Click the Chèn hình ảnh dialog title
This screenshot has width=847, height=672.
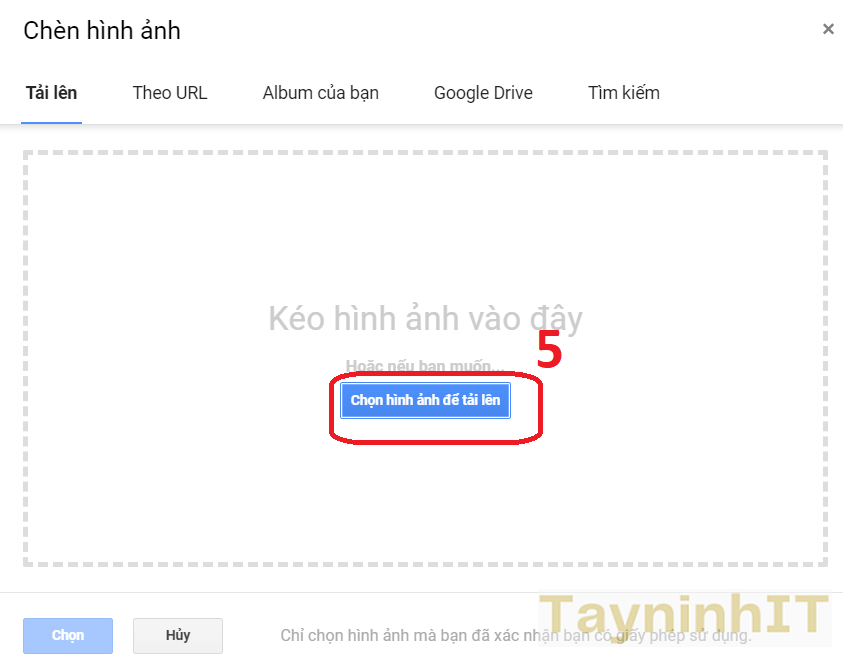tap(102, 30)
